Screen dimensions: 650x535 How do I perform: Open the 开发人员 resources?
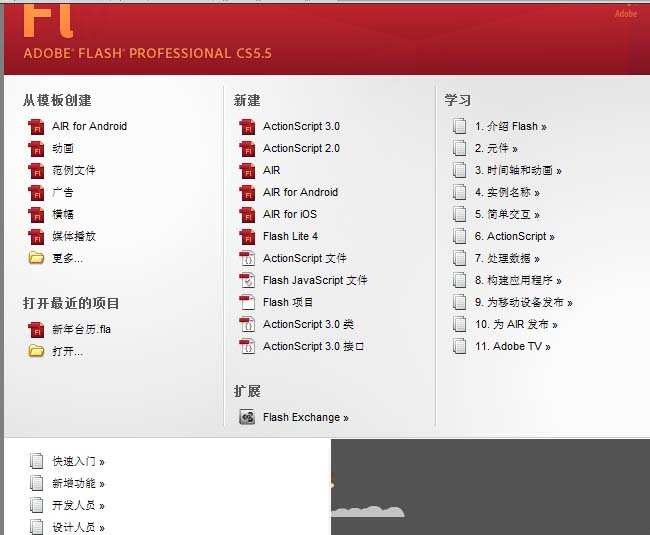78,505
